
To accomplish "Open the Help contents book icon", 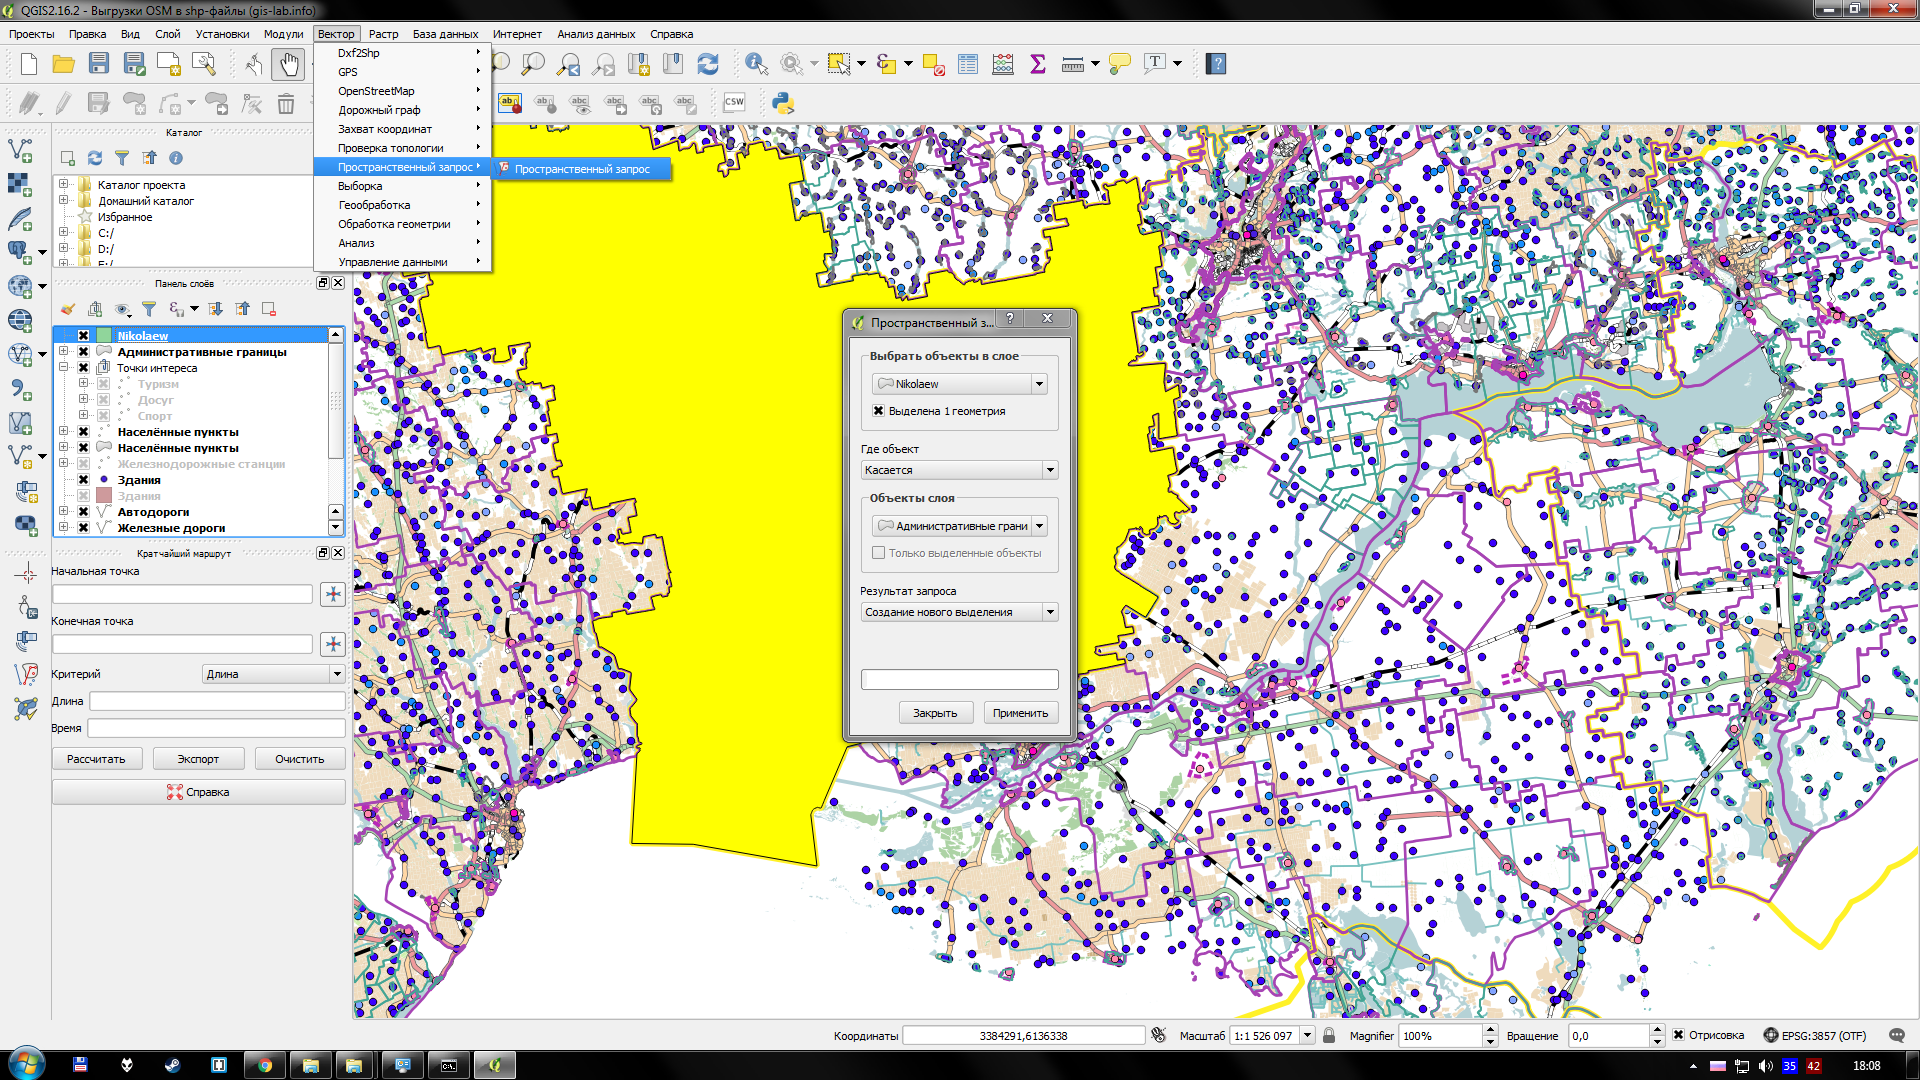I will coord(1216,64).
